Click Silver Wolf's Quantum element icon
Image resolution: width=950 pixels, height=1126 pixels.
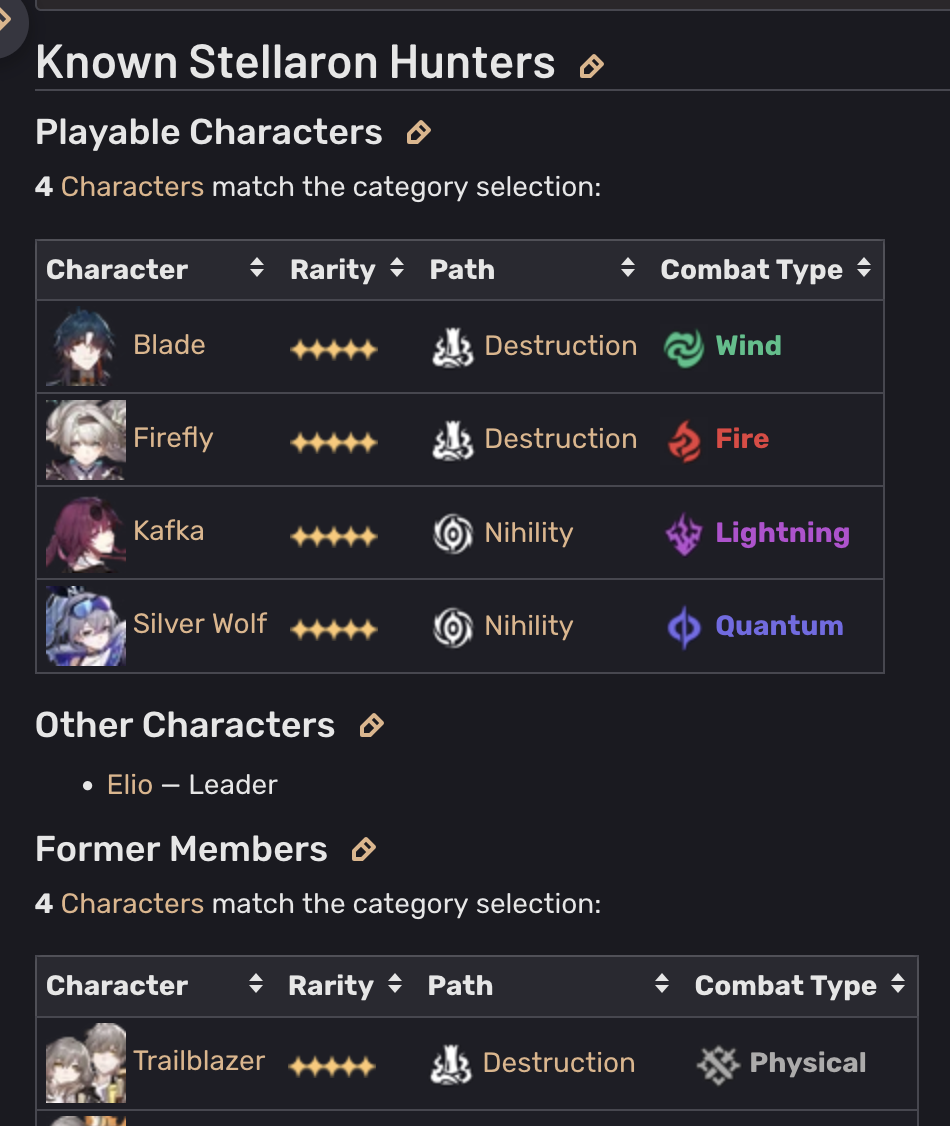pyautogui.click(x=684, y=627)
